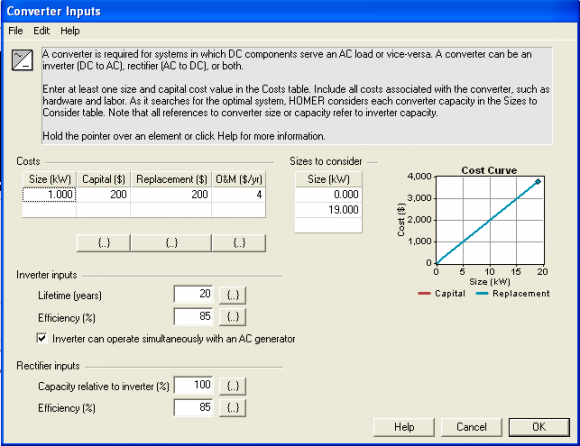
Task: Select the 19.000 size to consider
Action: tap(328, 210)
